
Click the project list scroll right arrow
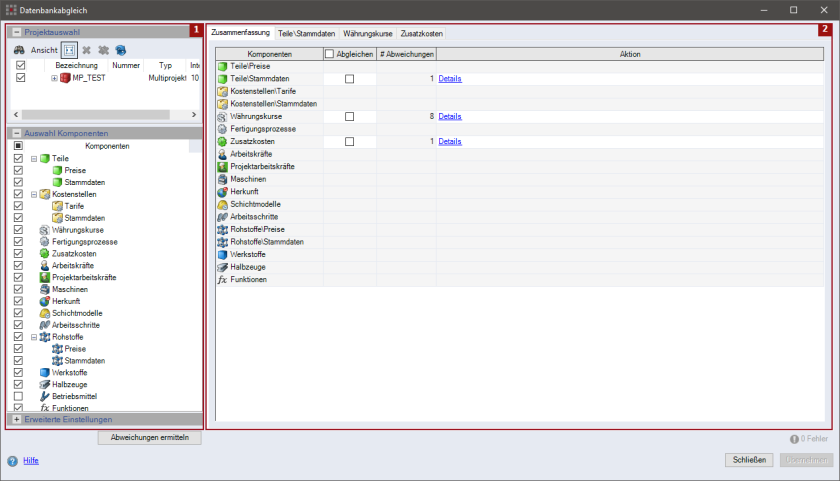coord(194,115)
